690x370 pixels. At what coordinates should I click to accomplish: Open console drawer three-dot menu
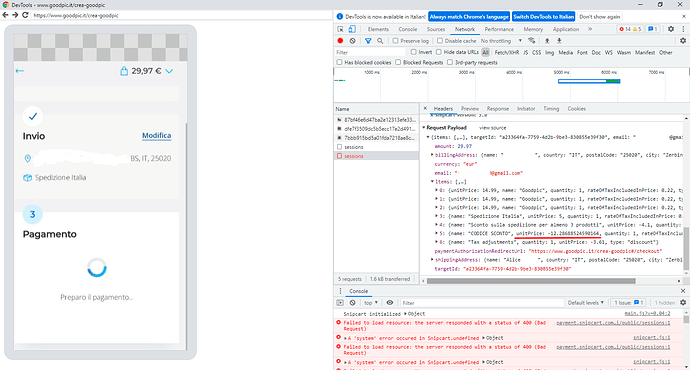coord(340,291)
